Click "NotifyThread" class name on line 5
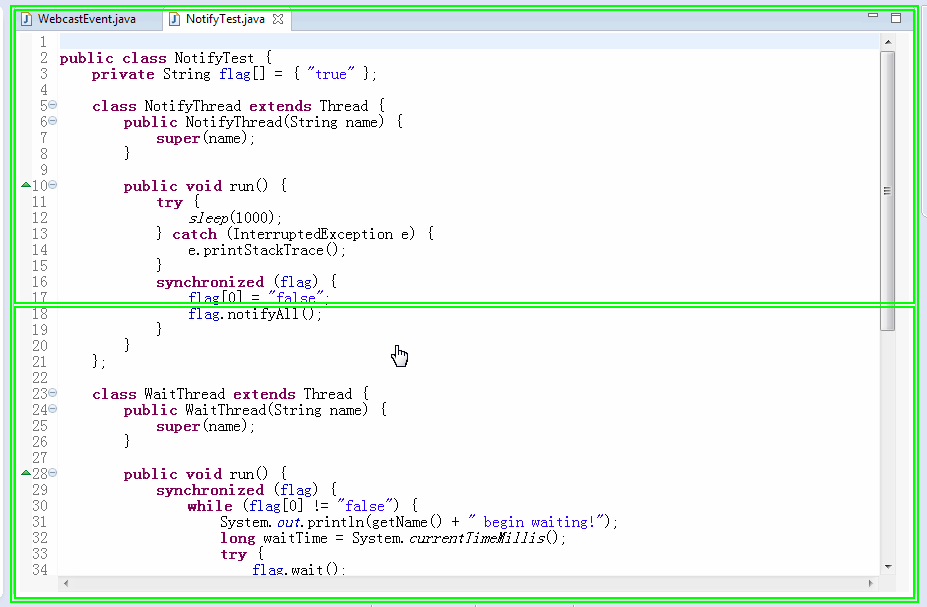The width and height of the screenshot is (927, 607). 193,106
